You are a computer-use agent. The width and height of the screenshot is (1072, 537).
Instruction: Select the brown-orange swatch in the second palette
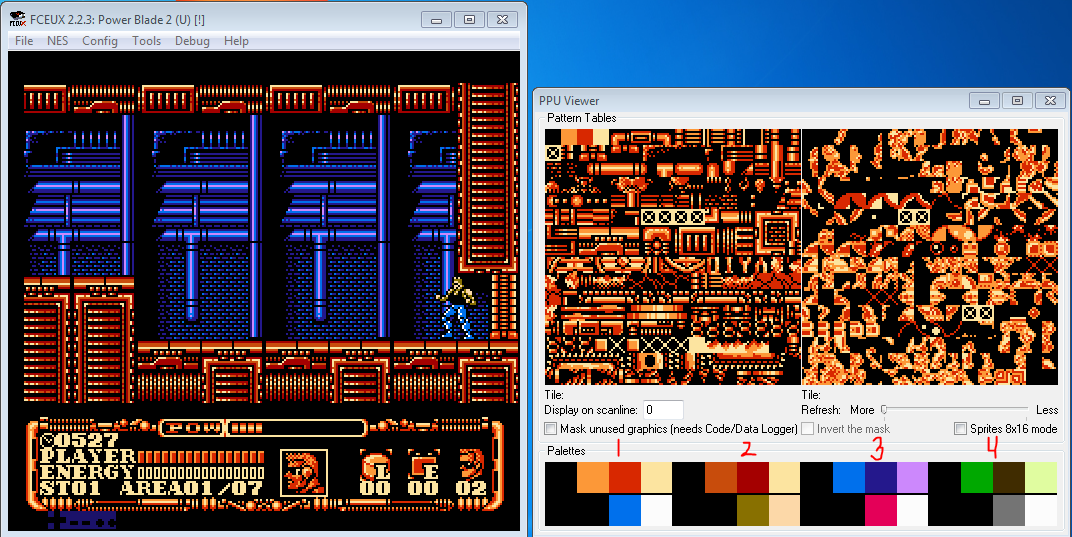pos(721,477)
